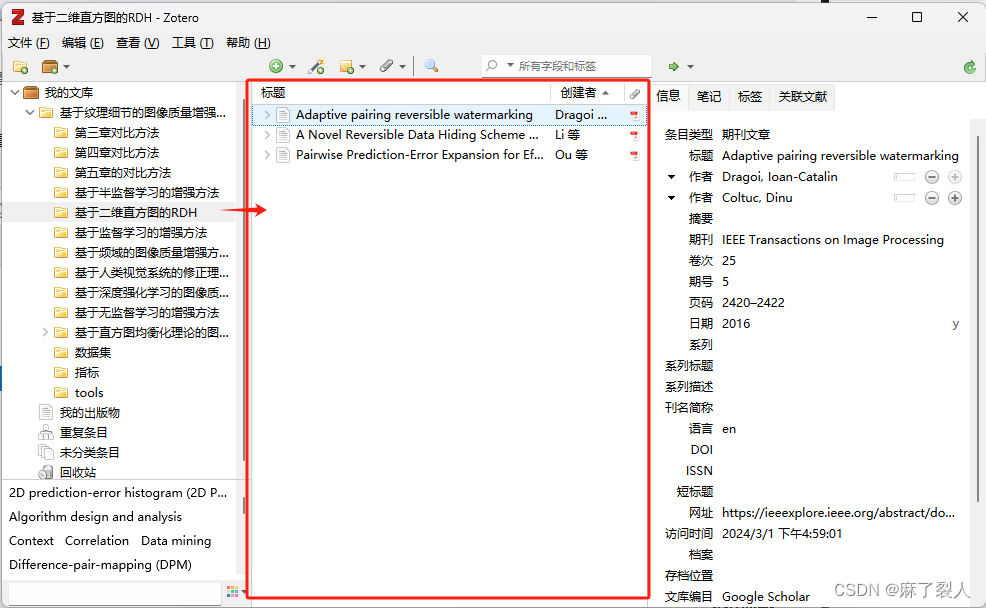Viewport: 986px width, 608px height.
Task: Switch to the 标签 tab
Action: pyautogui.click(x=749, y=97)
